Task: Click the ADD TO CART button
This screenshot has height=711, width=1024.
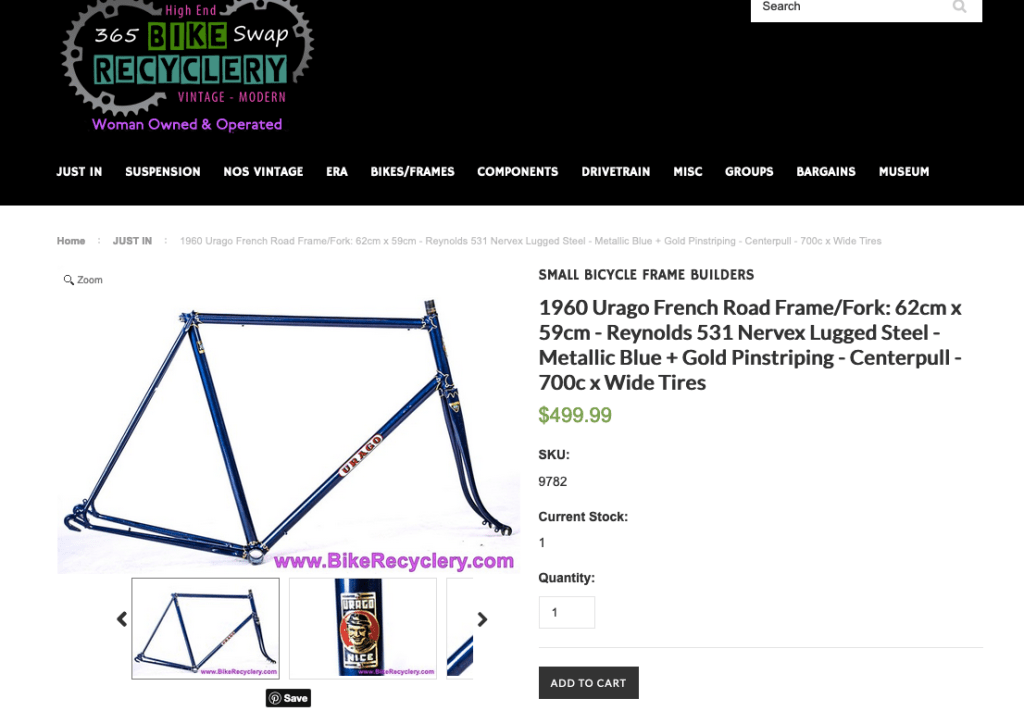Action: [588, 683]
